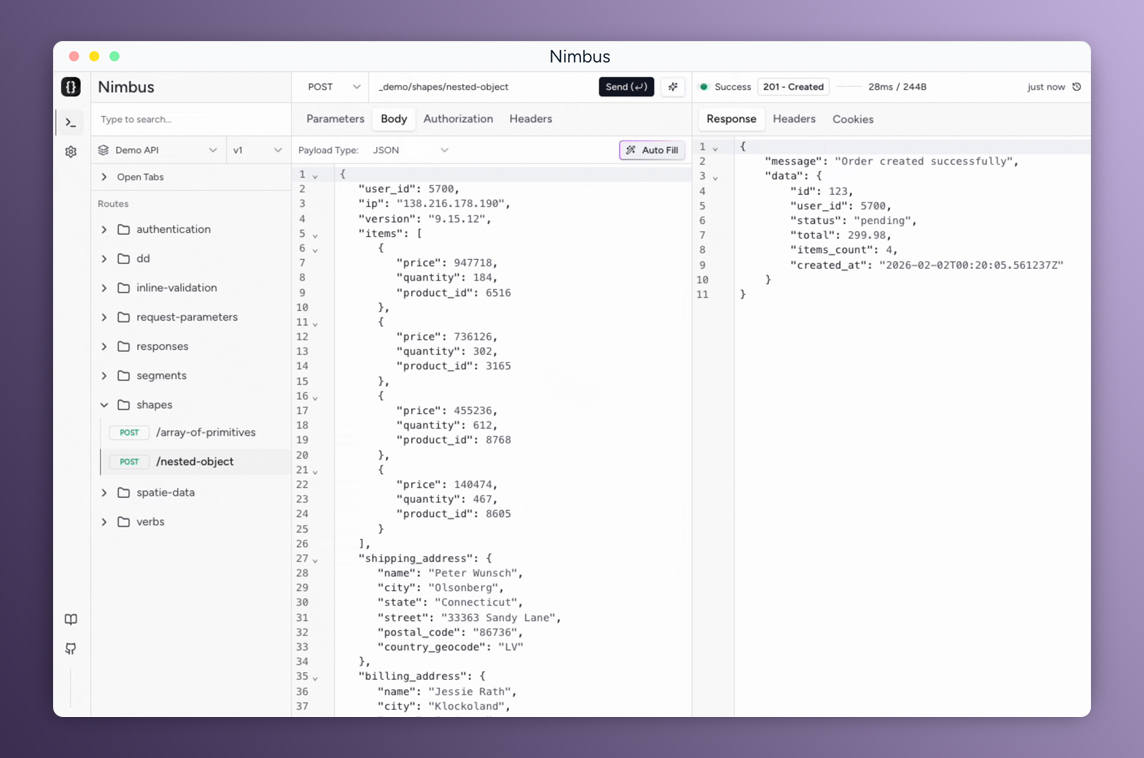Open the v1 version dropdown
The image size is (1144, 758).
click(256, 150)
